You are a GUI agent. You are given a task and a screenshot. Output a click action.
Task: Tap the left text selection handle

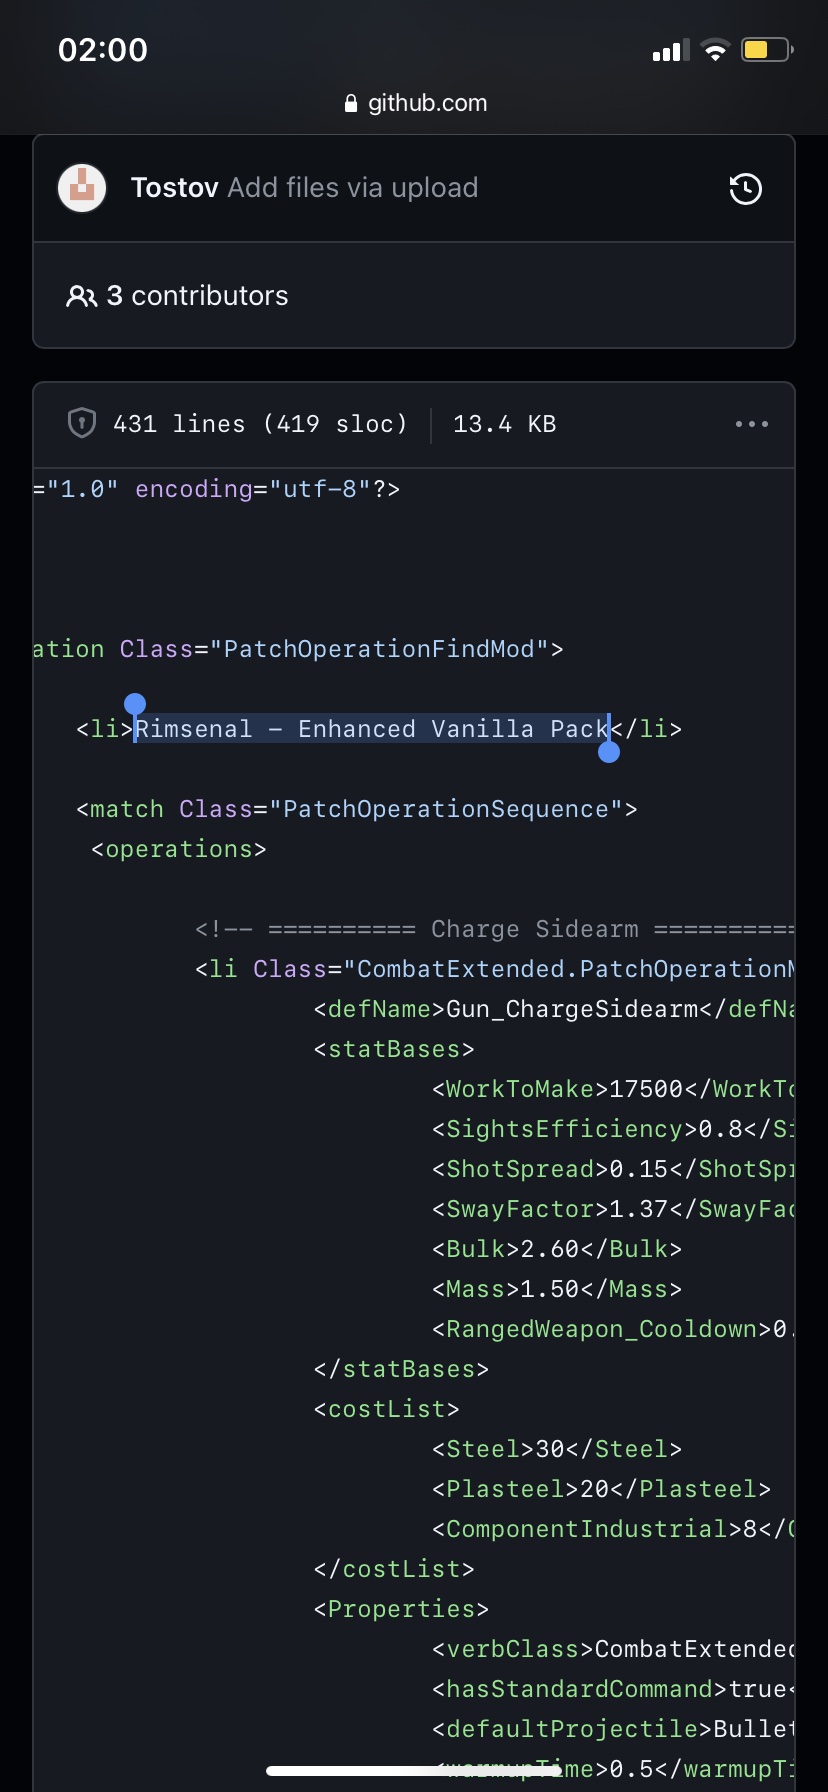(x=135, y=705)
